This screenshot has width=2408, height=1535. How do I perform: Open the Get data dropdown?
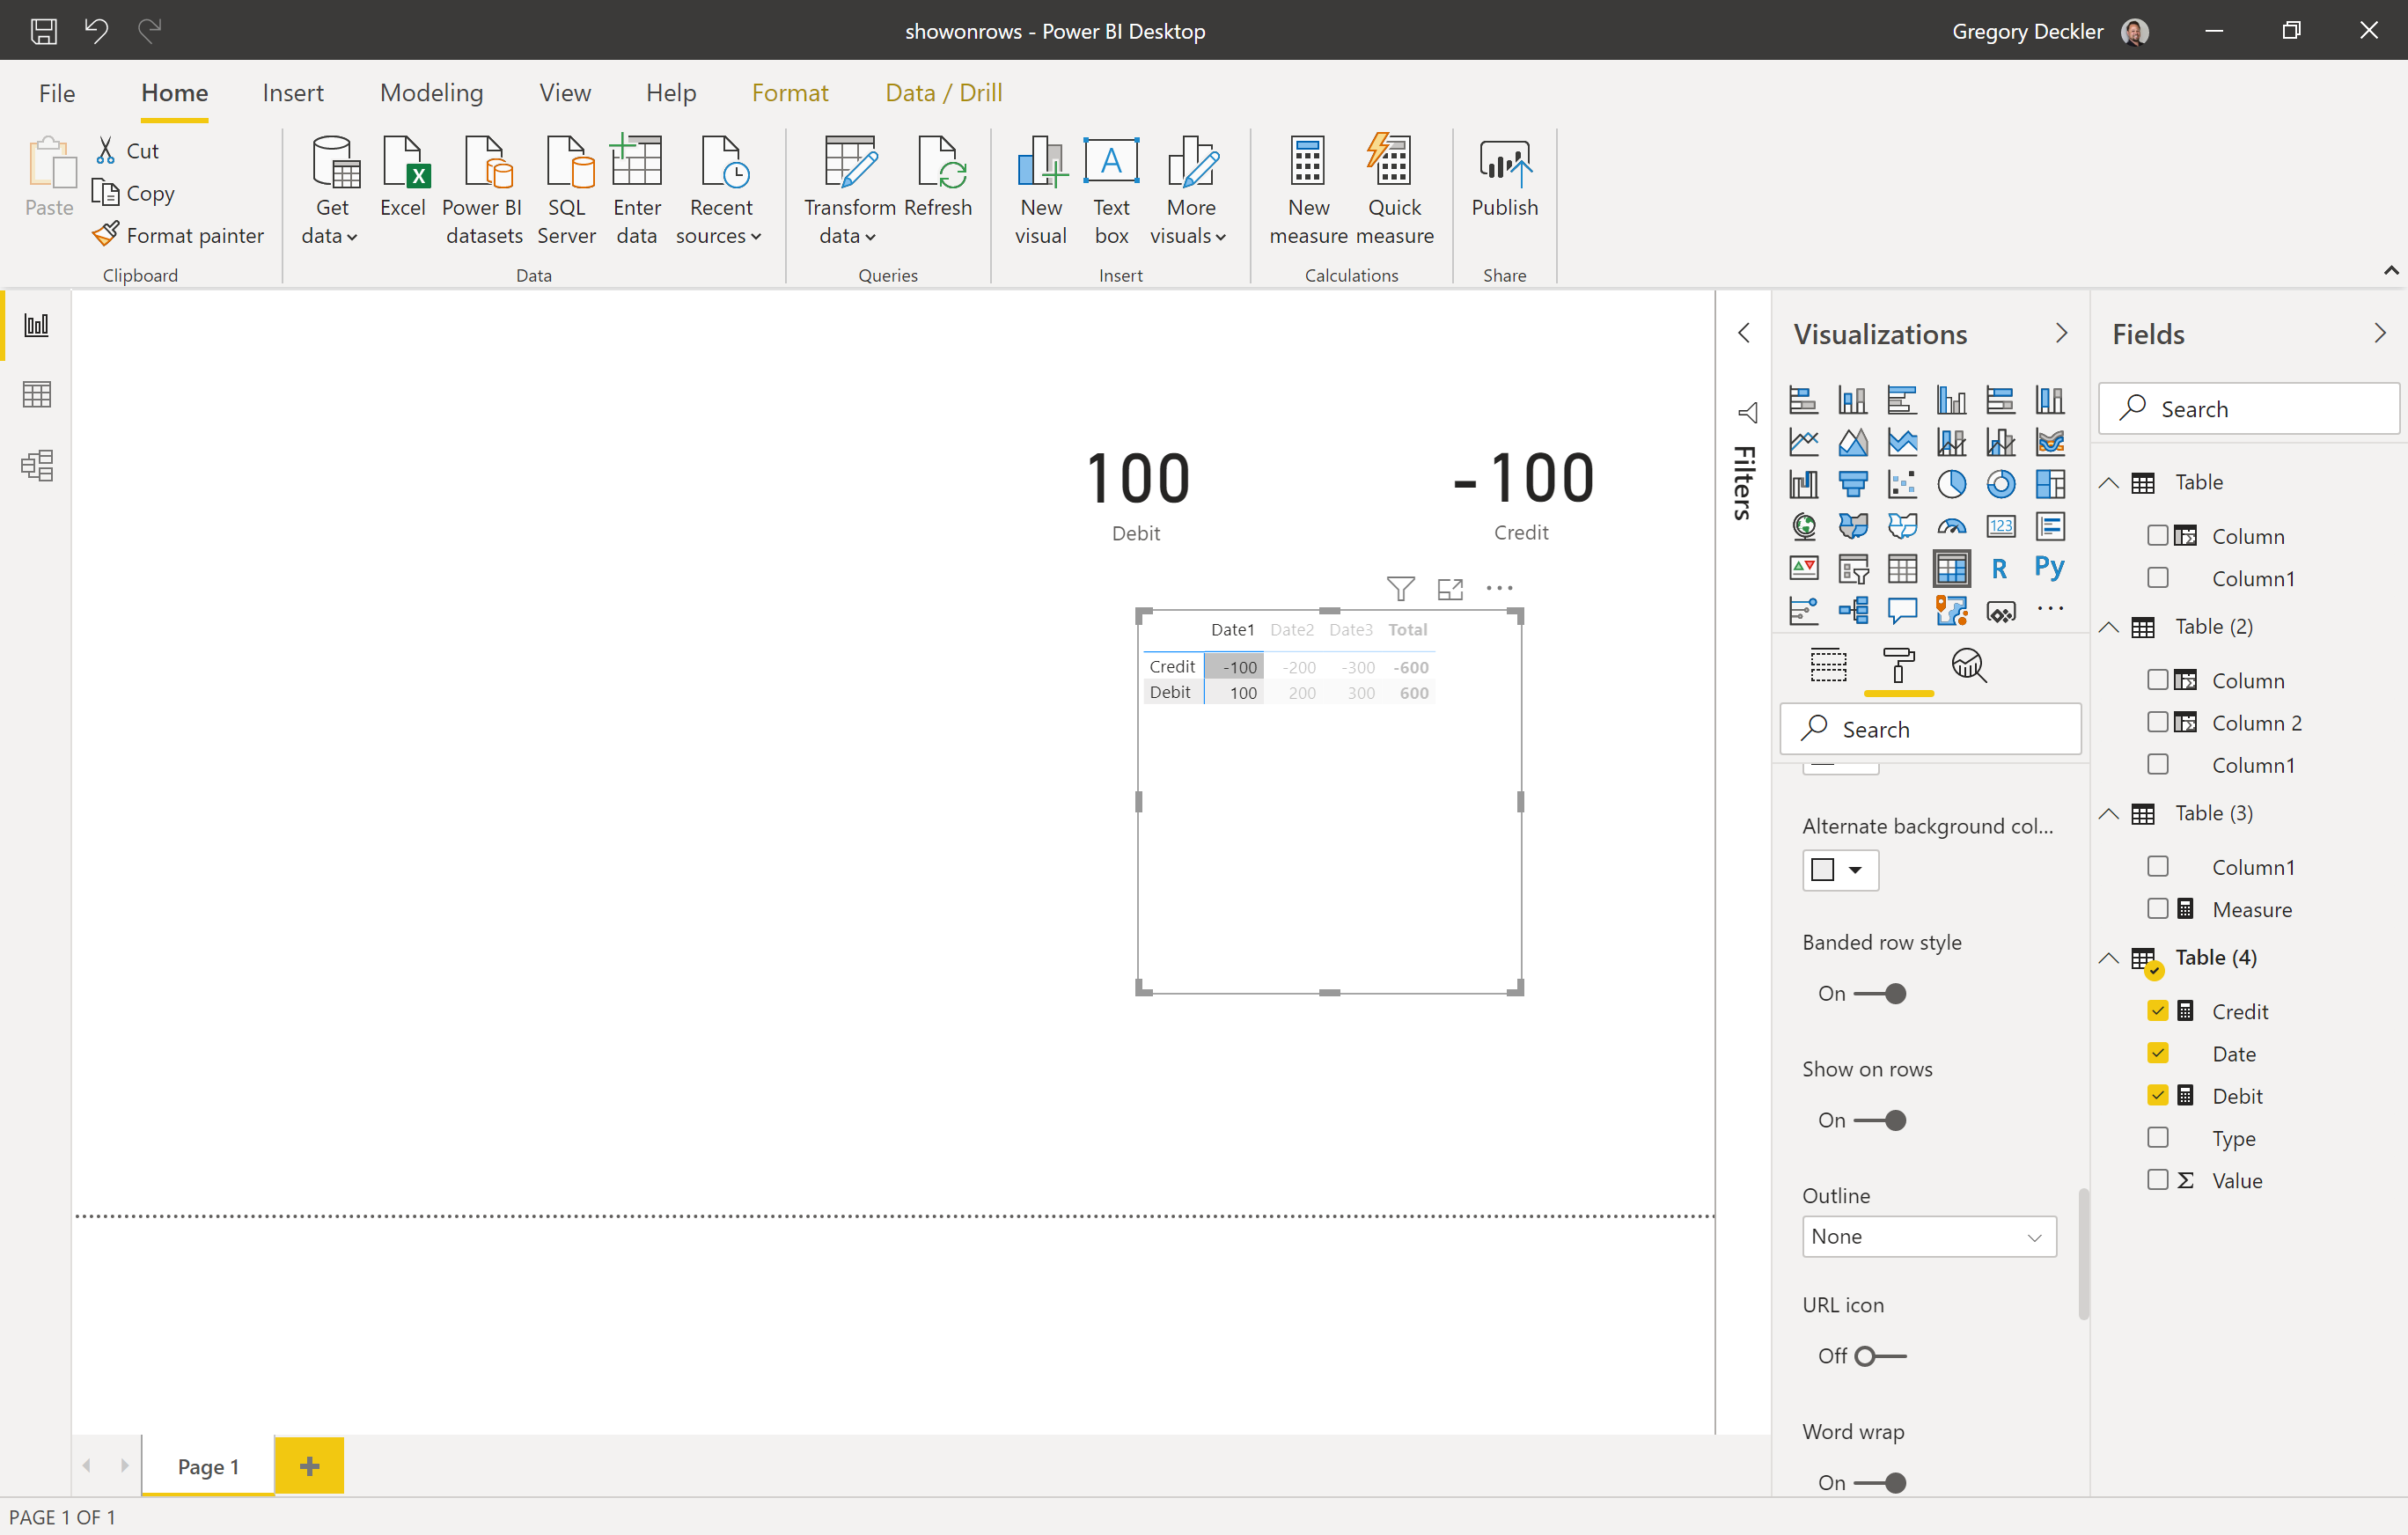tap(330, 190)
